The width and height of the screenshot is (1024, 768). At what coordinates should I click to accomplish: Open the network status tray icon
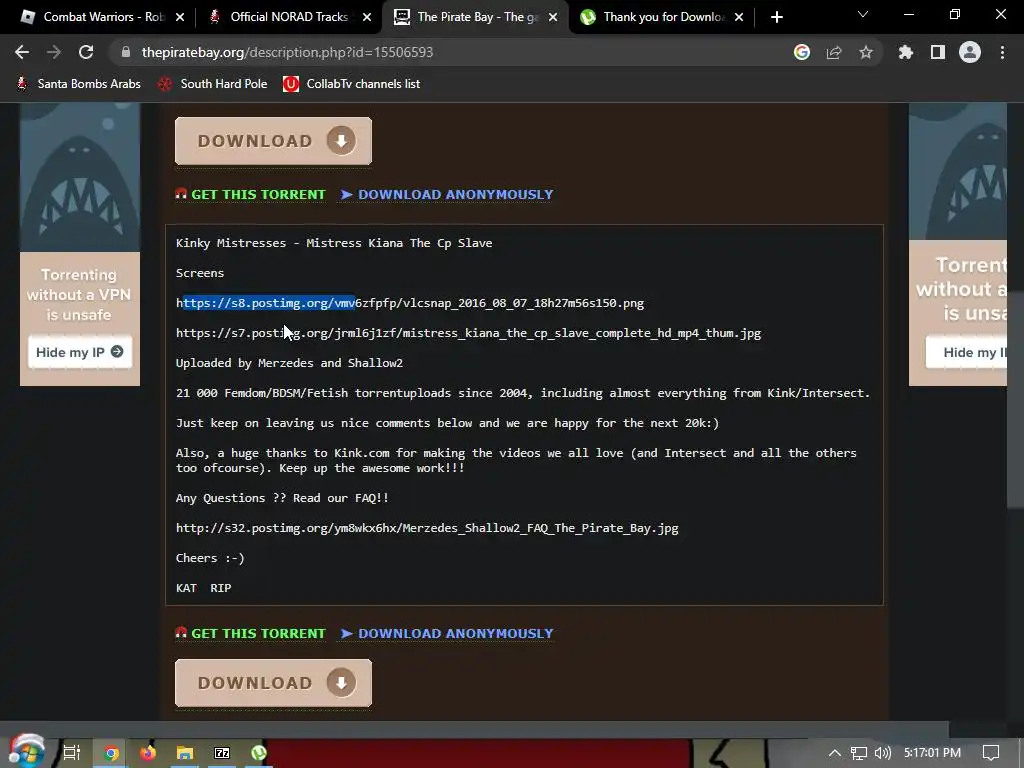tap(859, 753)
